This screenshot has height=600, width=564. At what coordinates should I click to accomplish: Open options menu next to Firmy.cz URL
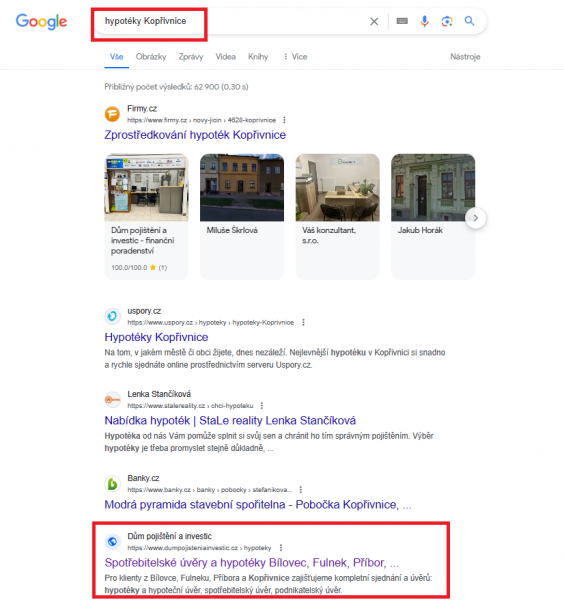pyautogui.click(x=284, y=120)
